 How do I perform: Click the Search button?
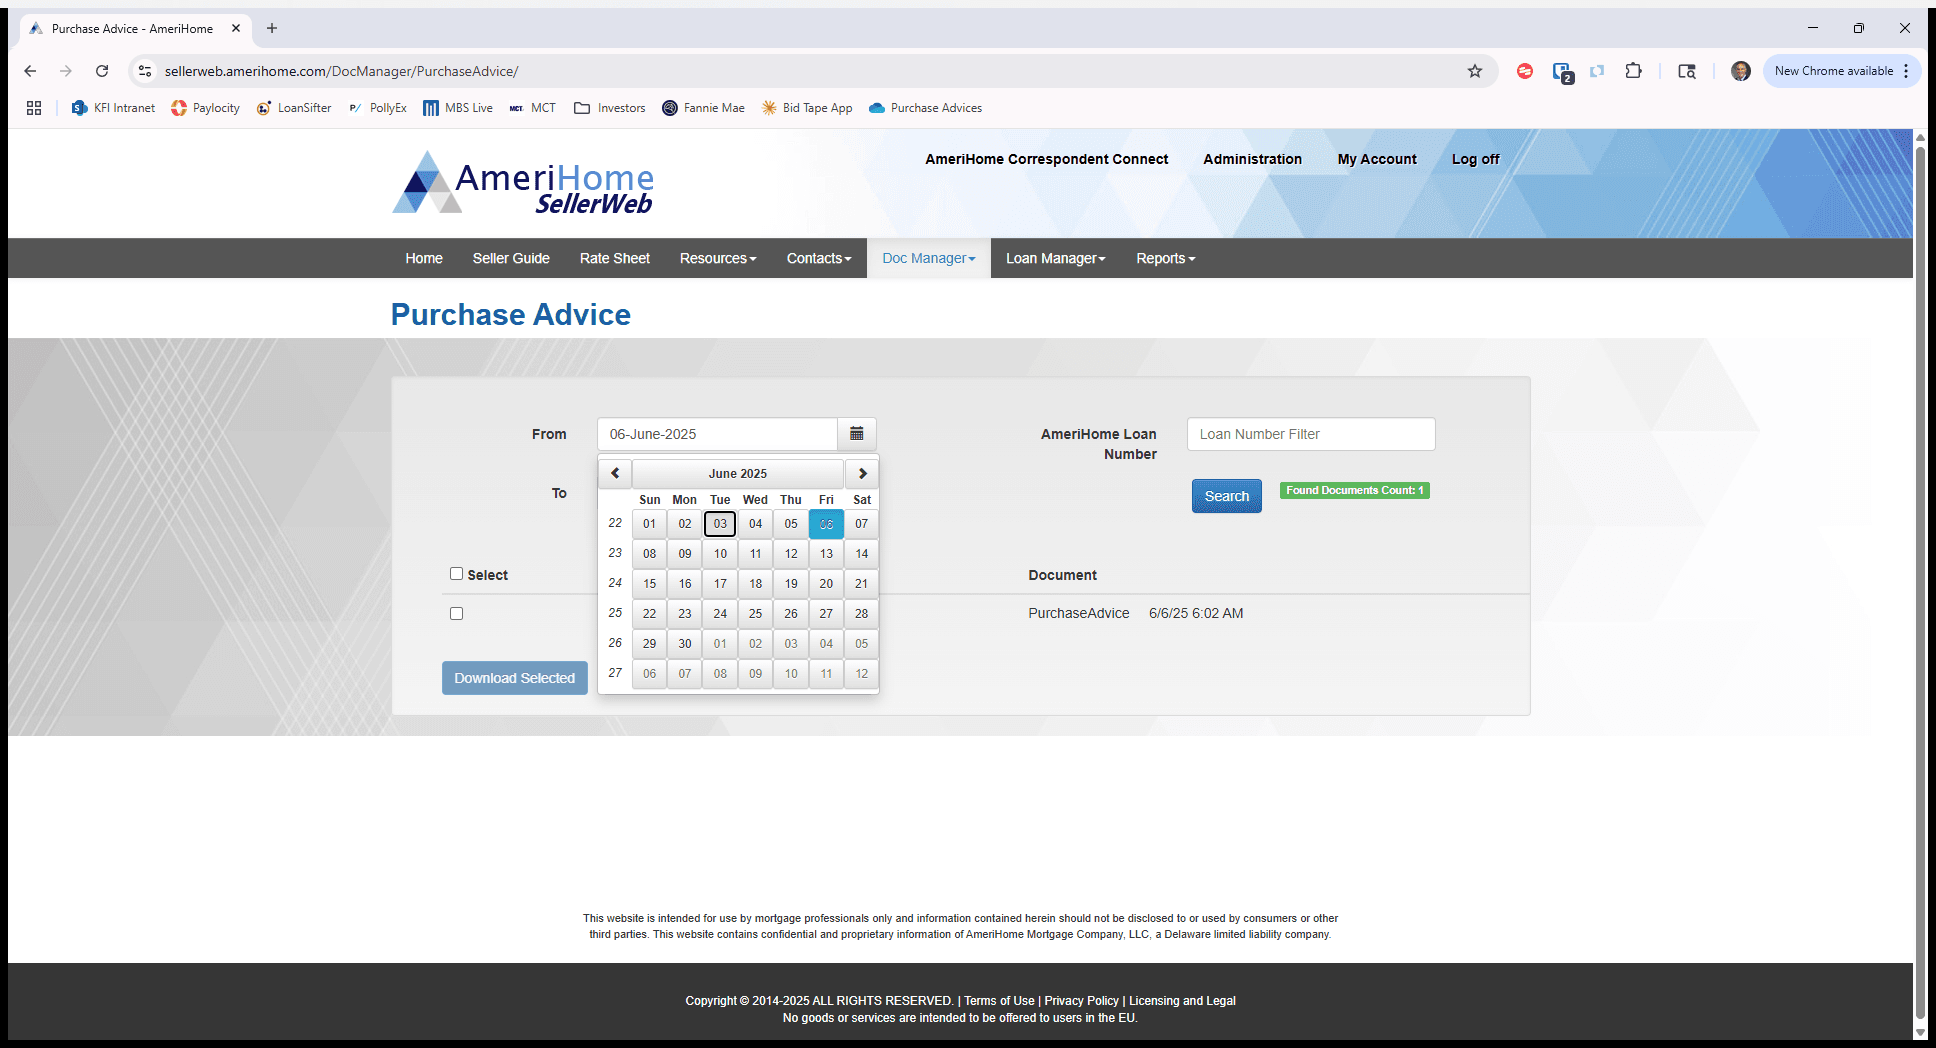click(1227, 496)
